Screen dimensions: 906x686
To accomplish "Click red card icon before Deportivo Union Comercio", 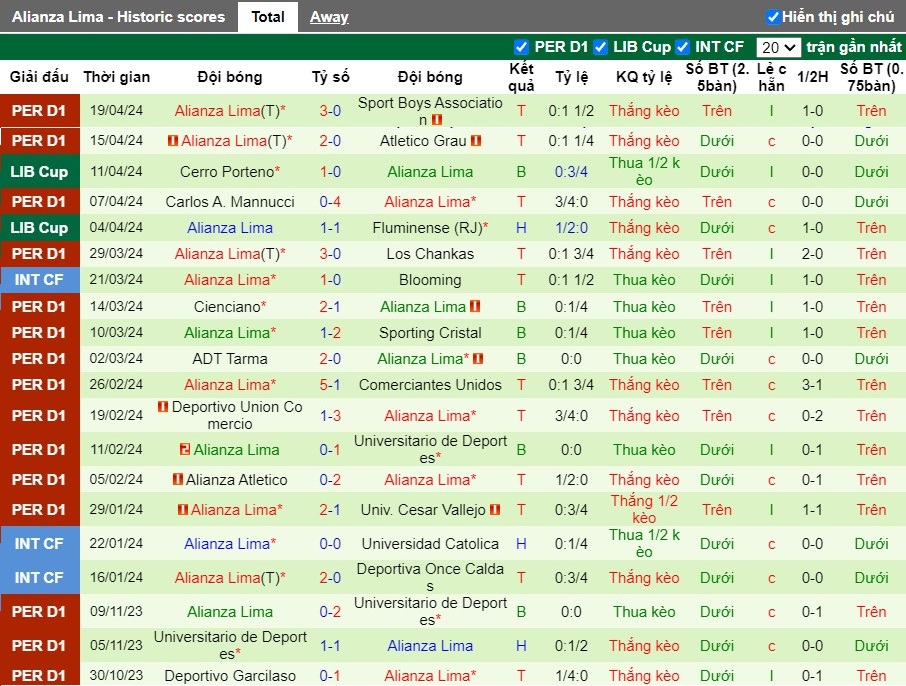I will [163, 407].
